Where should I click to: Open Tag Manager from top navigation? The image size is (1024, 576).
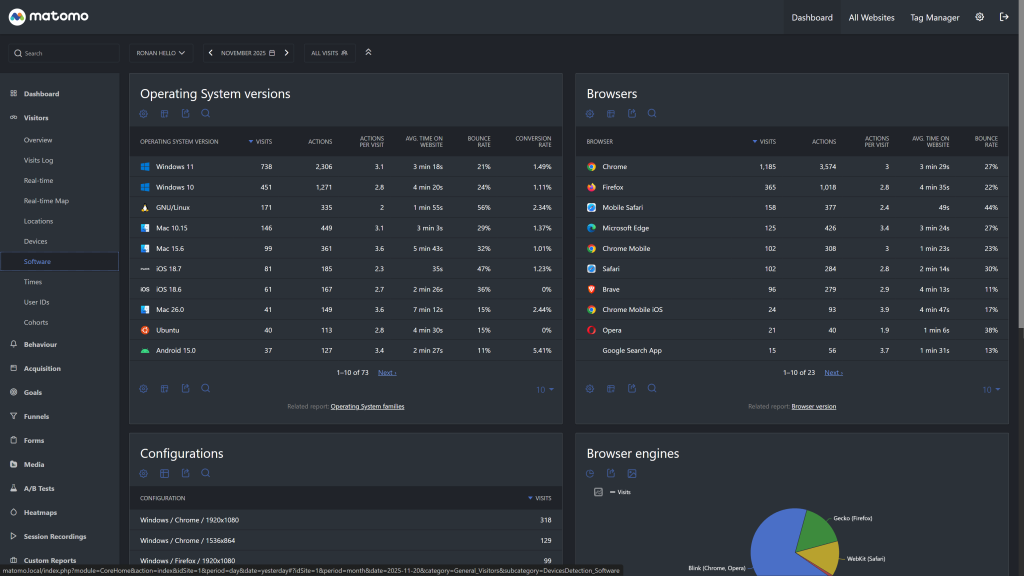pos(934,17)
